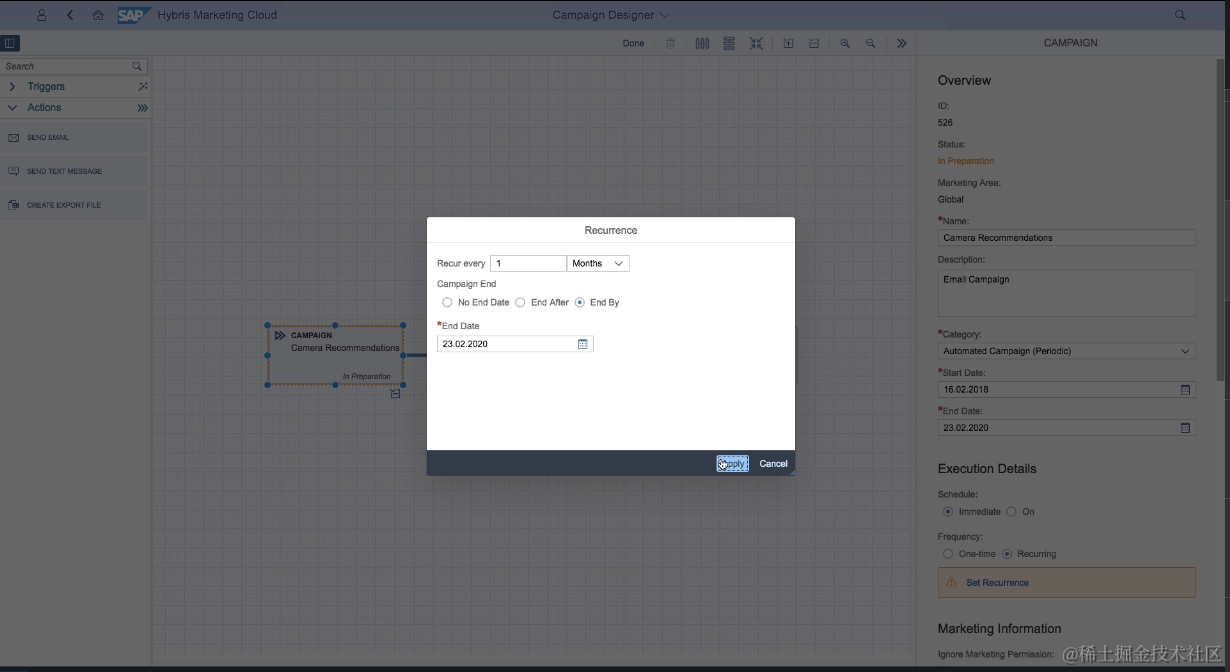Click the collapse all nodes icon
The image size is (1230, 672).
[814, 43]
